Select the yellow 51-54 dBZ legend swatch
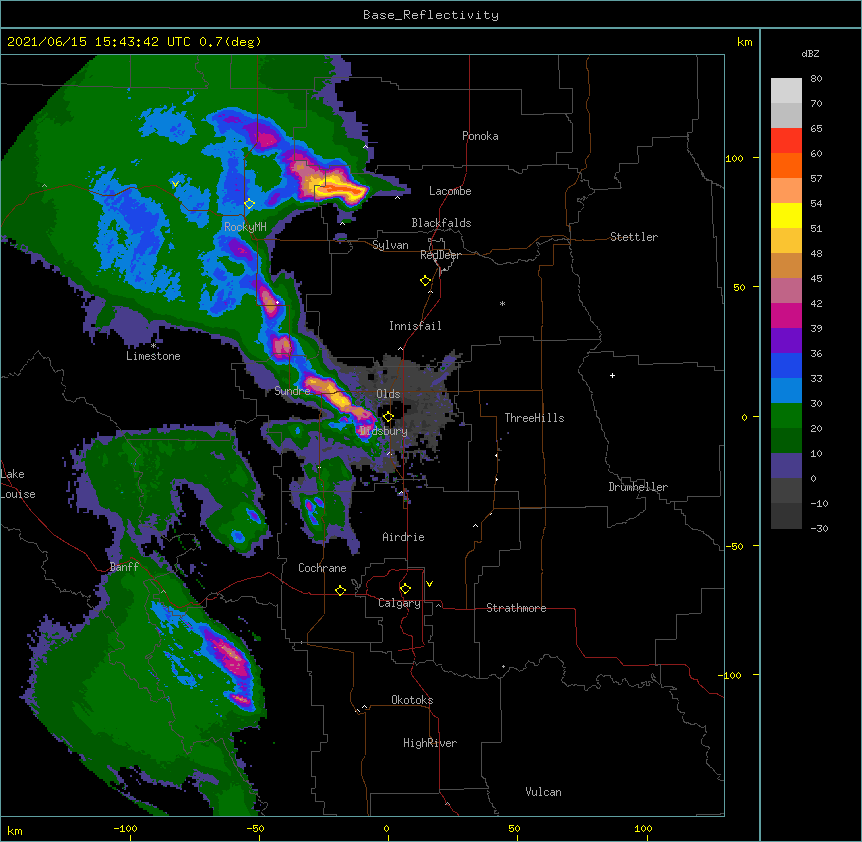Image resolution: width=862 pixels, height=842 pixels. coord(786,215)
